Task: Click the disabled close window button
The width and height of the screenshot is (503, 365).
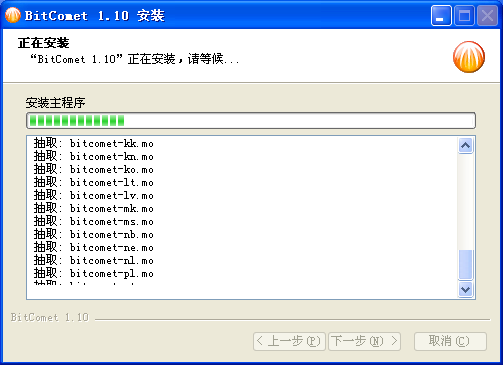Action: point(487,15)
